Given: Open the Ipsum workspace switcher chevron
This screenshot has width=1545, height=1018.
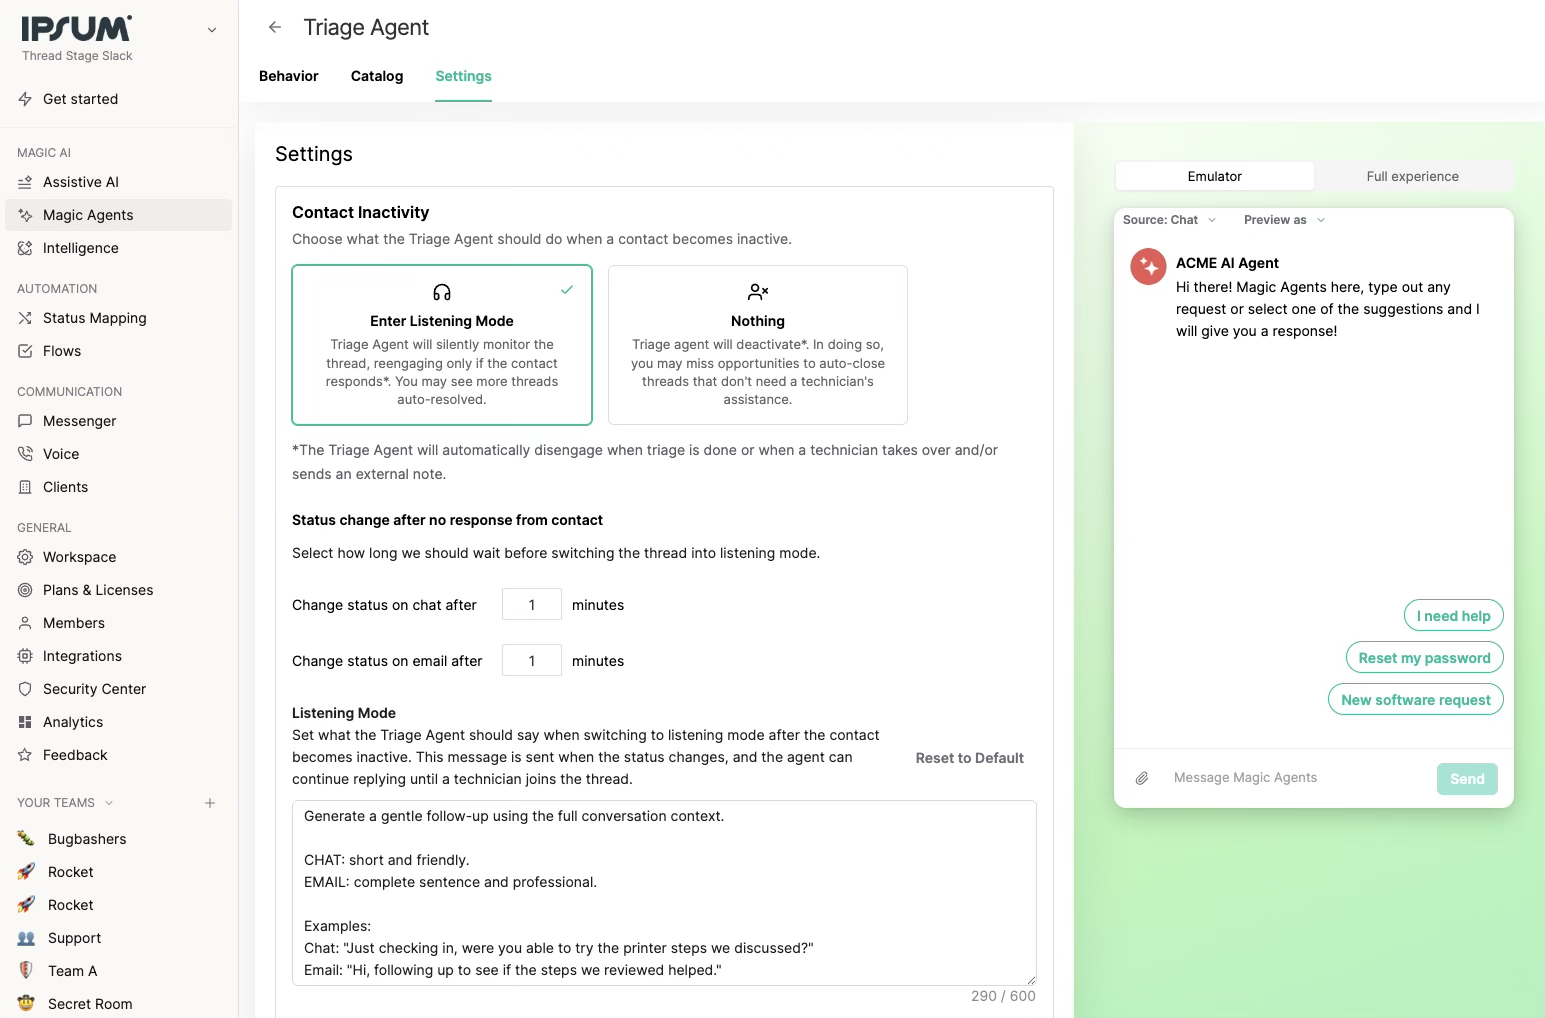Looking at the screenshot, I should pos(212,30).
